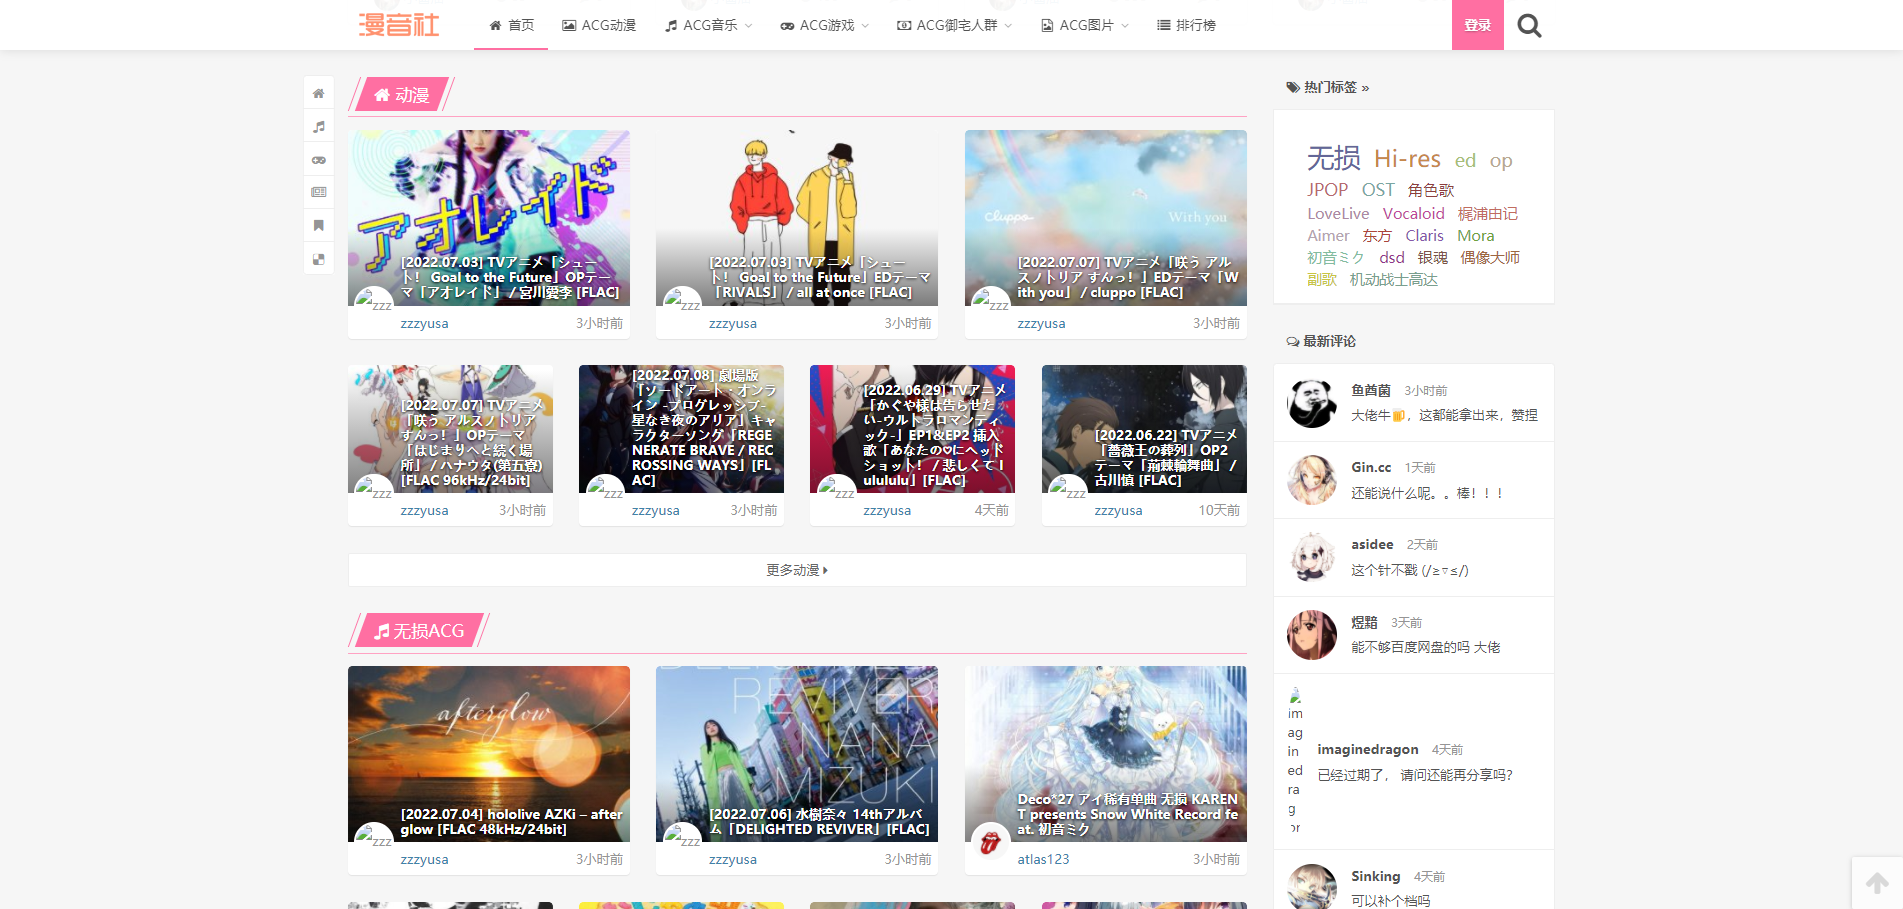Open the 薔薇王の葬列 OP2 card
1903x909 pixels.
click(1144, 429)
